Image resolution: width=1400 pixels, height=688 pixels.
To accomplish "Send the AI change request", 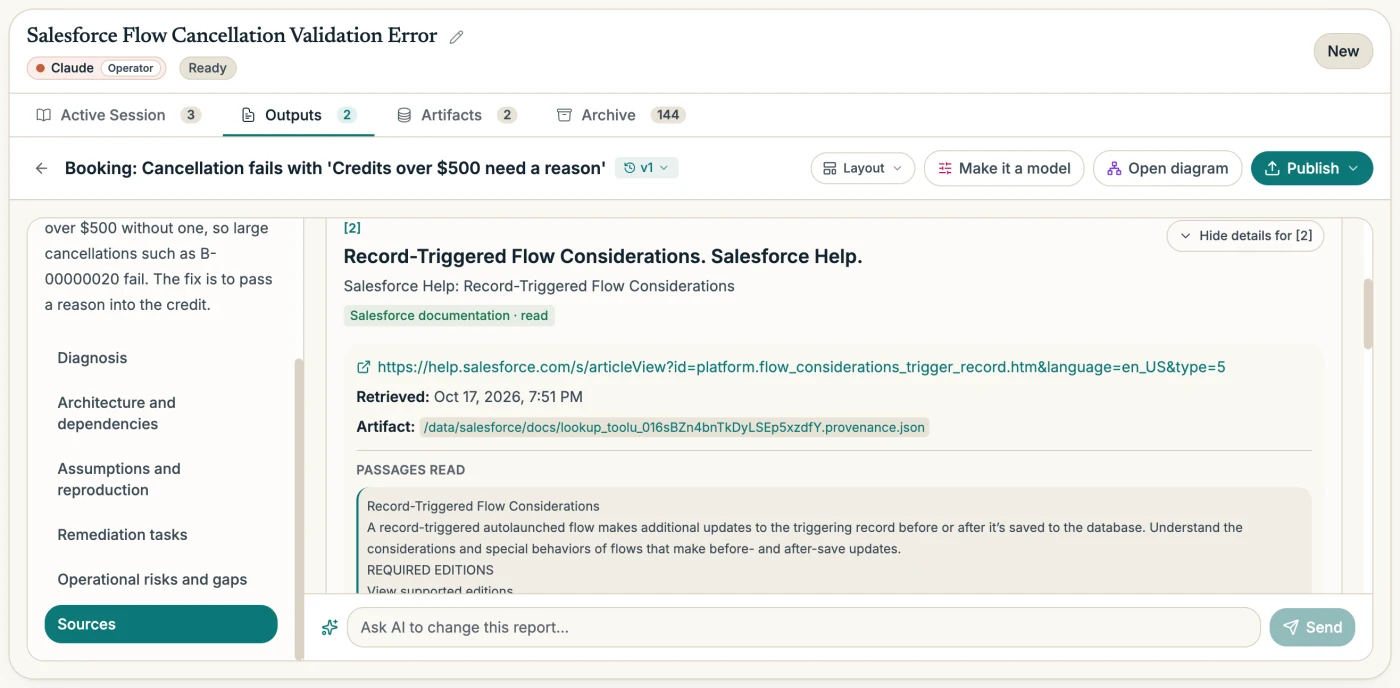I will pos(1312,627).
